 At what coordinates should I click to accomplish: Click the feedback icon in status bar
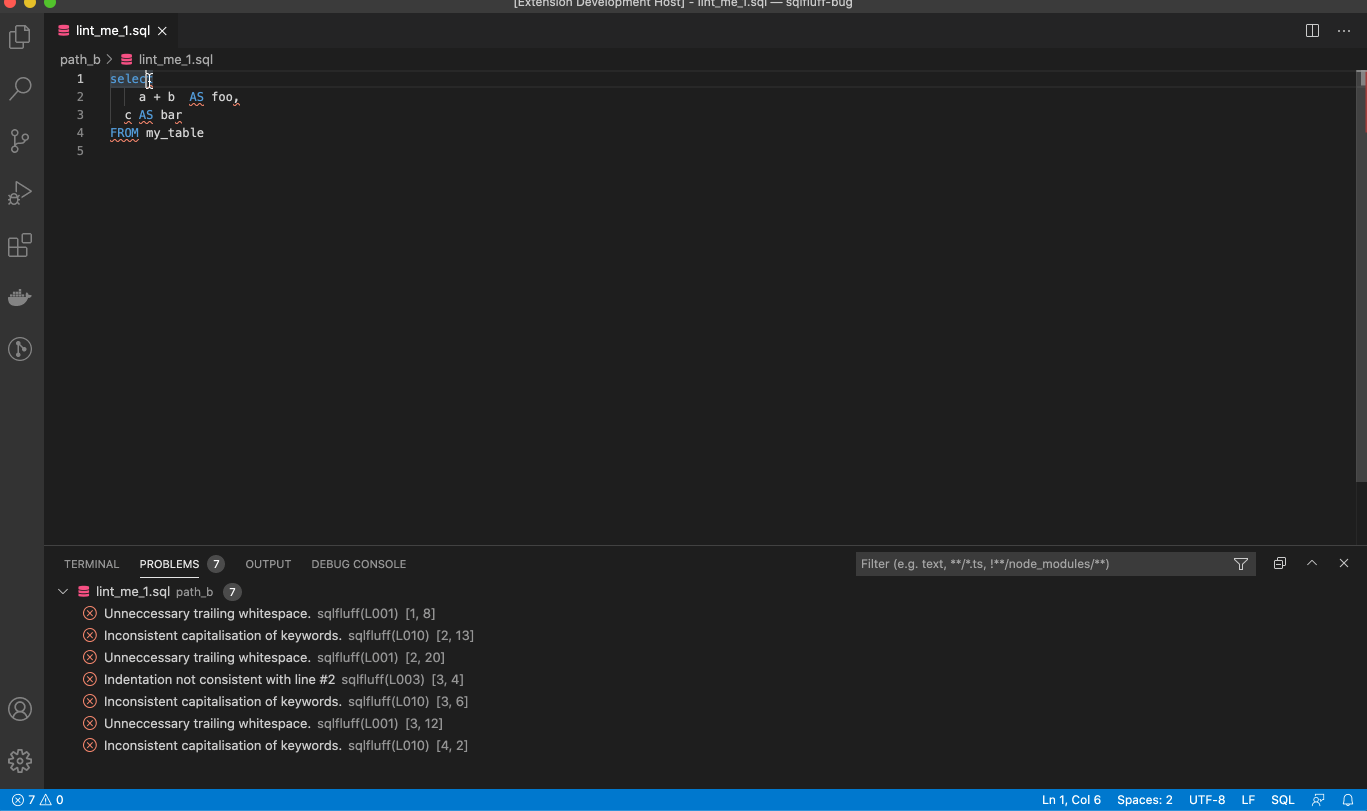click(1319, 800)
